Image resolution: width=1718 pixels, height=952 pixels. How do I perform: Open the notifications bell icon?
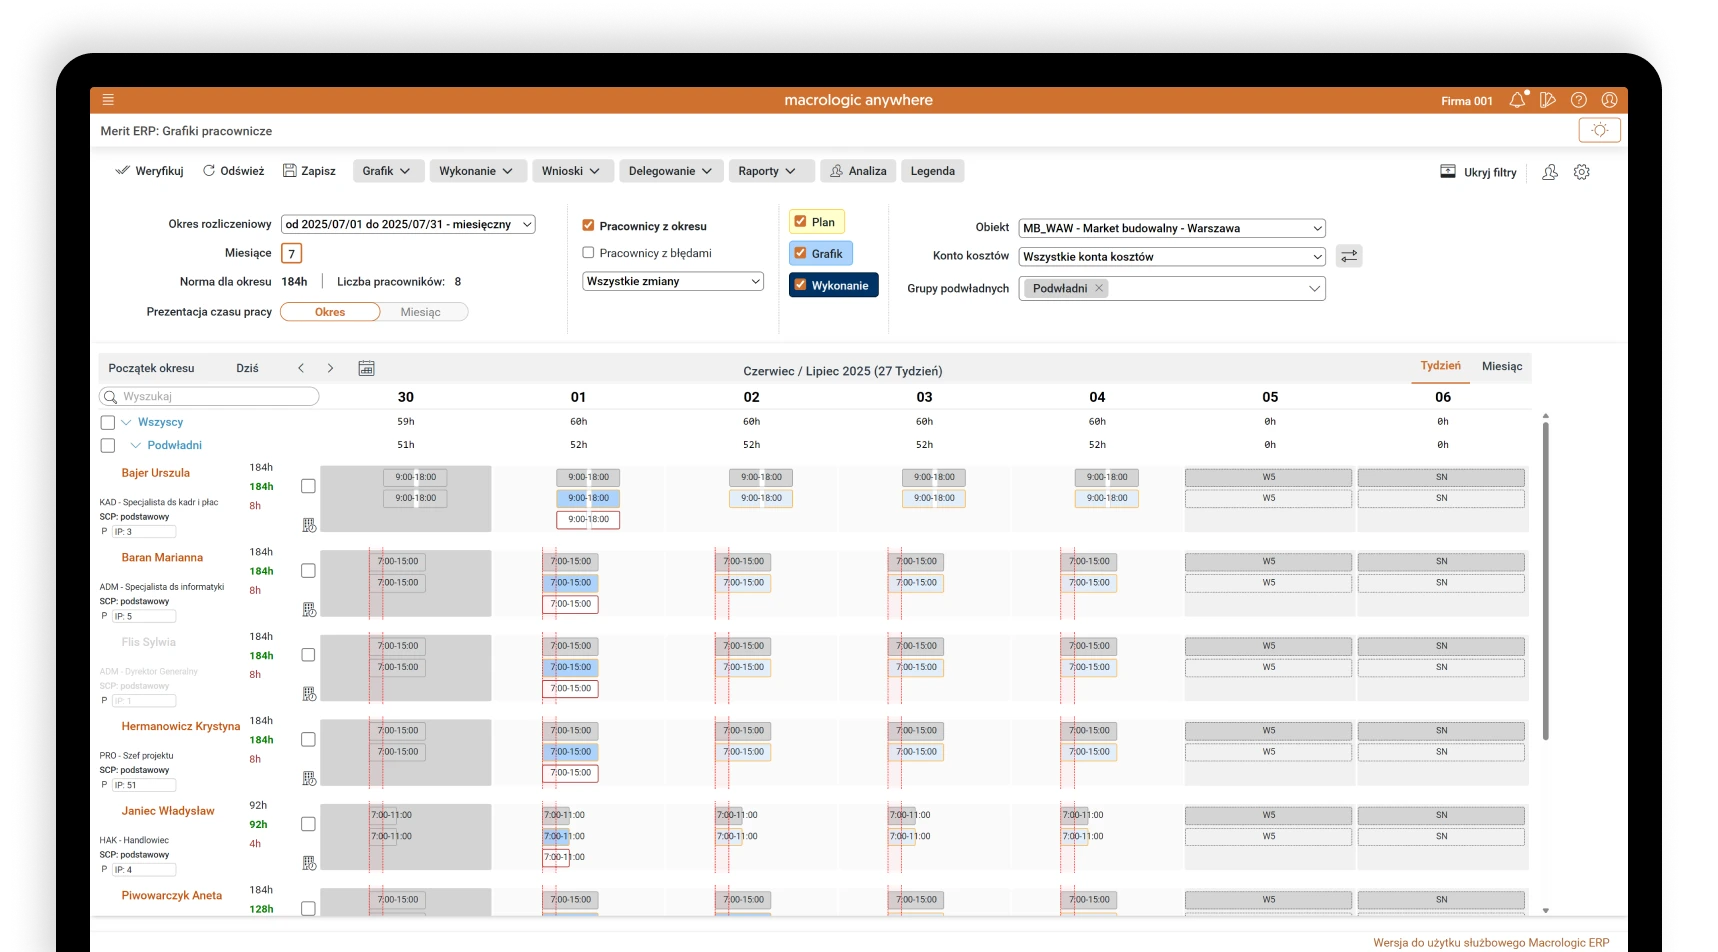click(1517, 100)
